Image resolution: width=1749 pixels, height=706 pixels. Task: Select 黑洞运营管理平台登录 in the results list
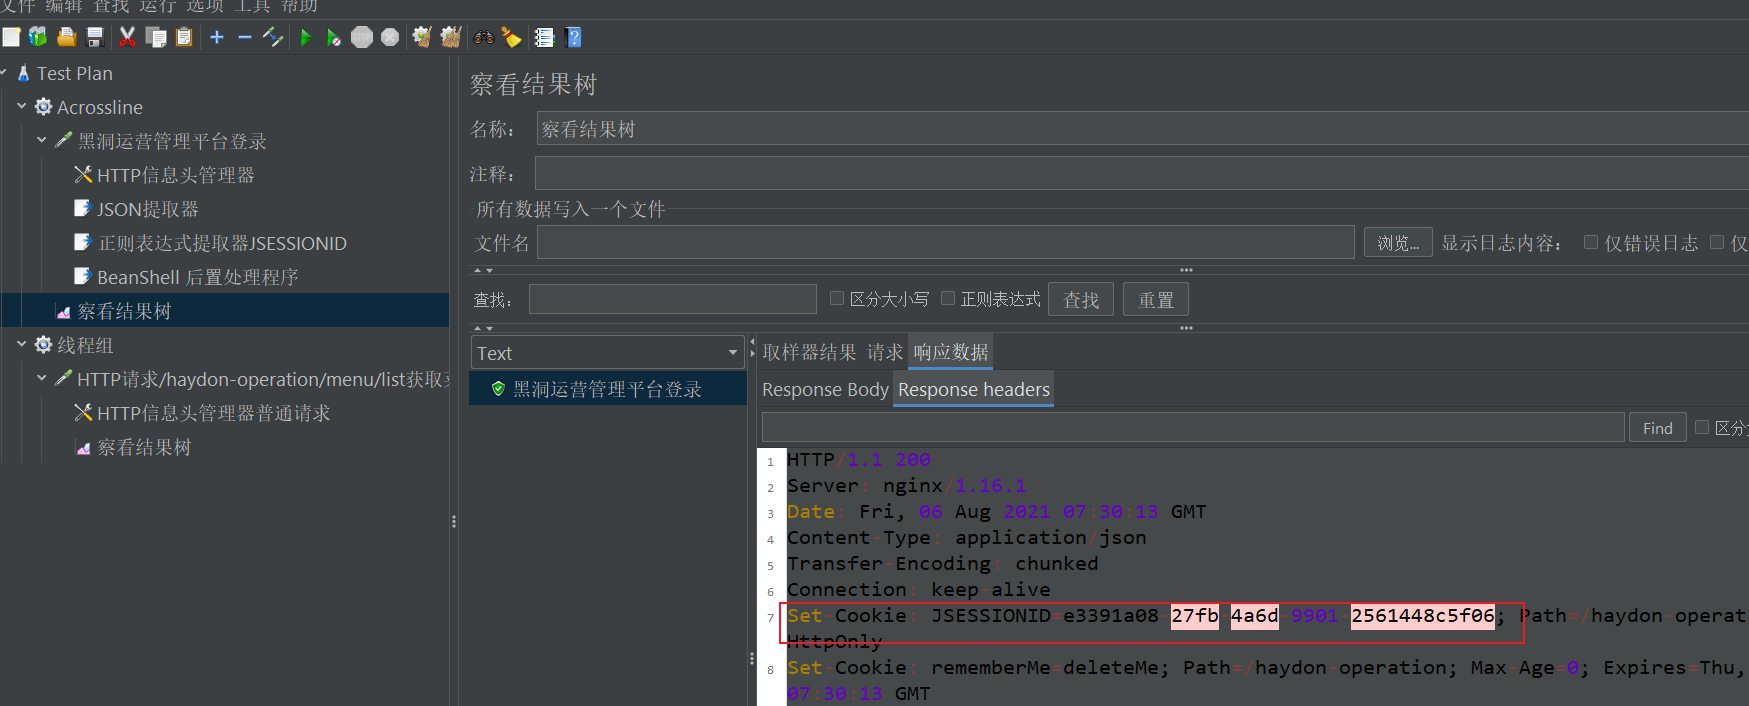tap(607, 389)
